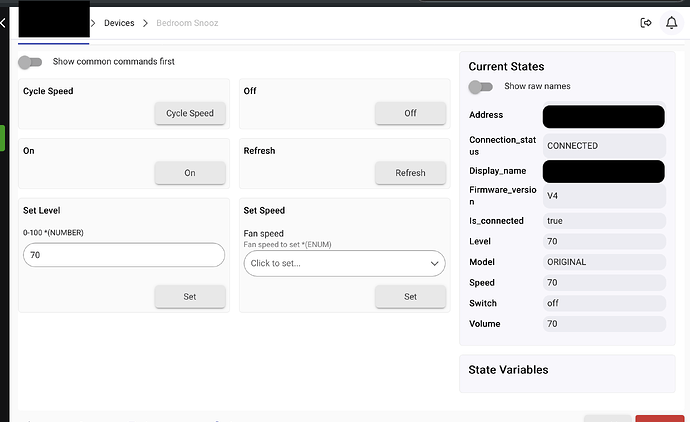Image resolution: width=690 pixels, height=422 pixels.
Task: Click the Connection_status value field
Action: click(x=603, y=146)
